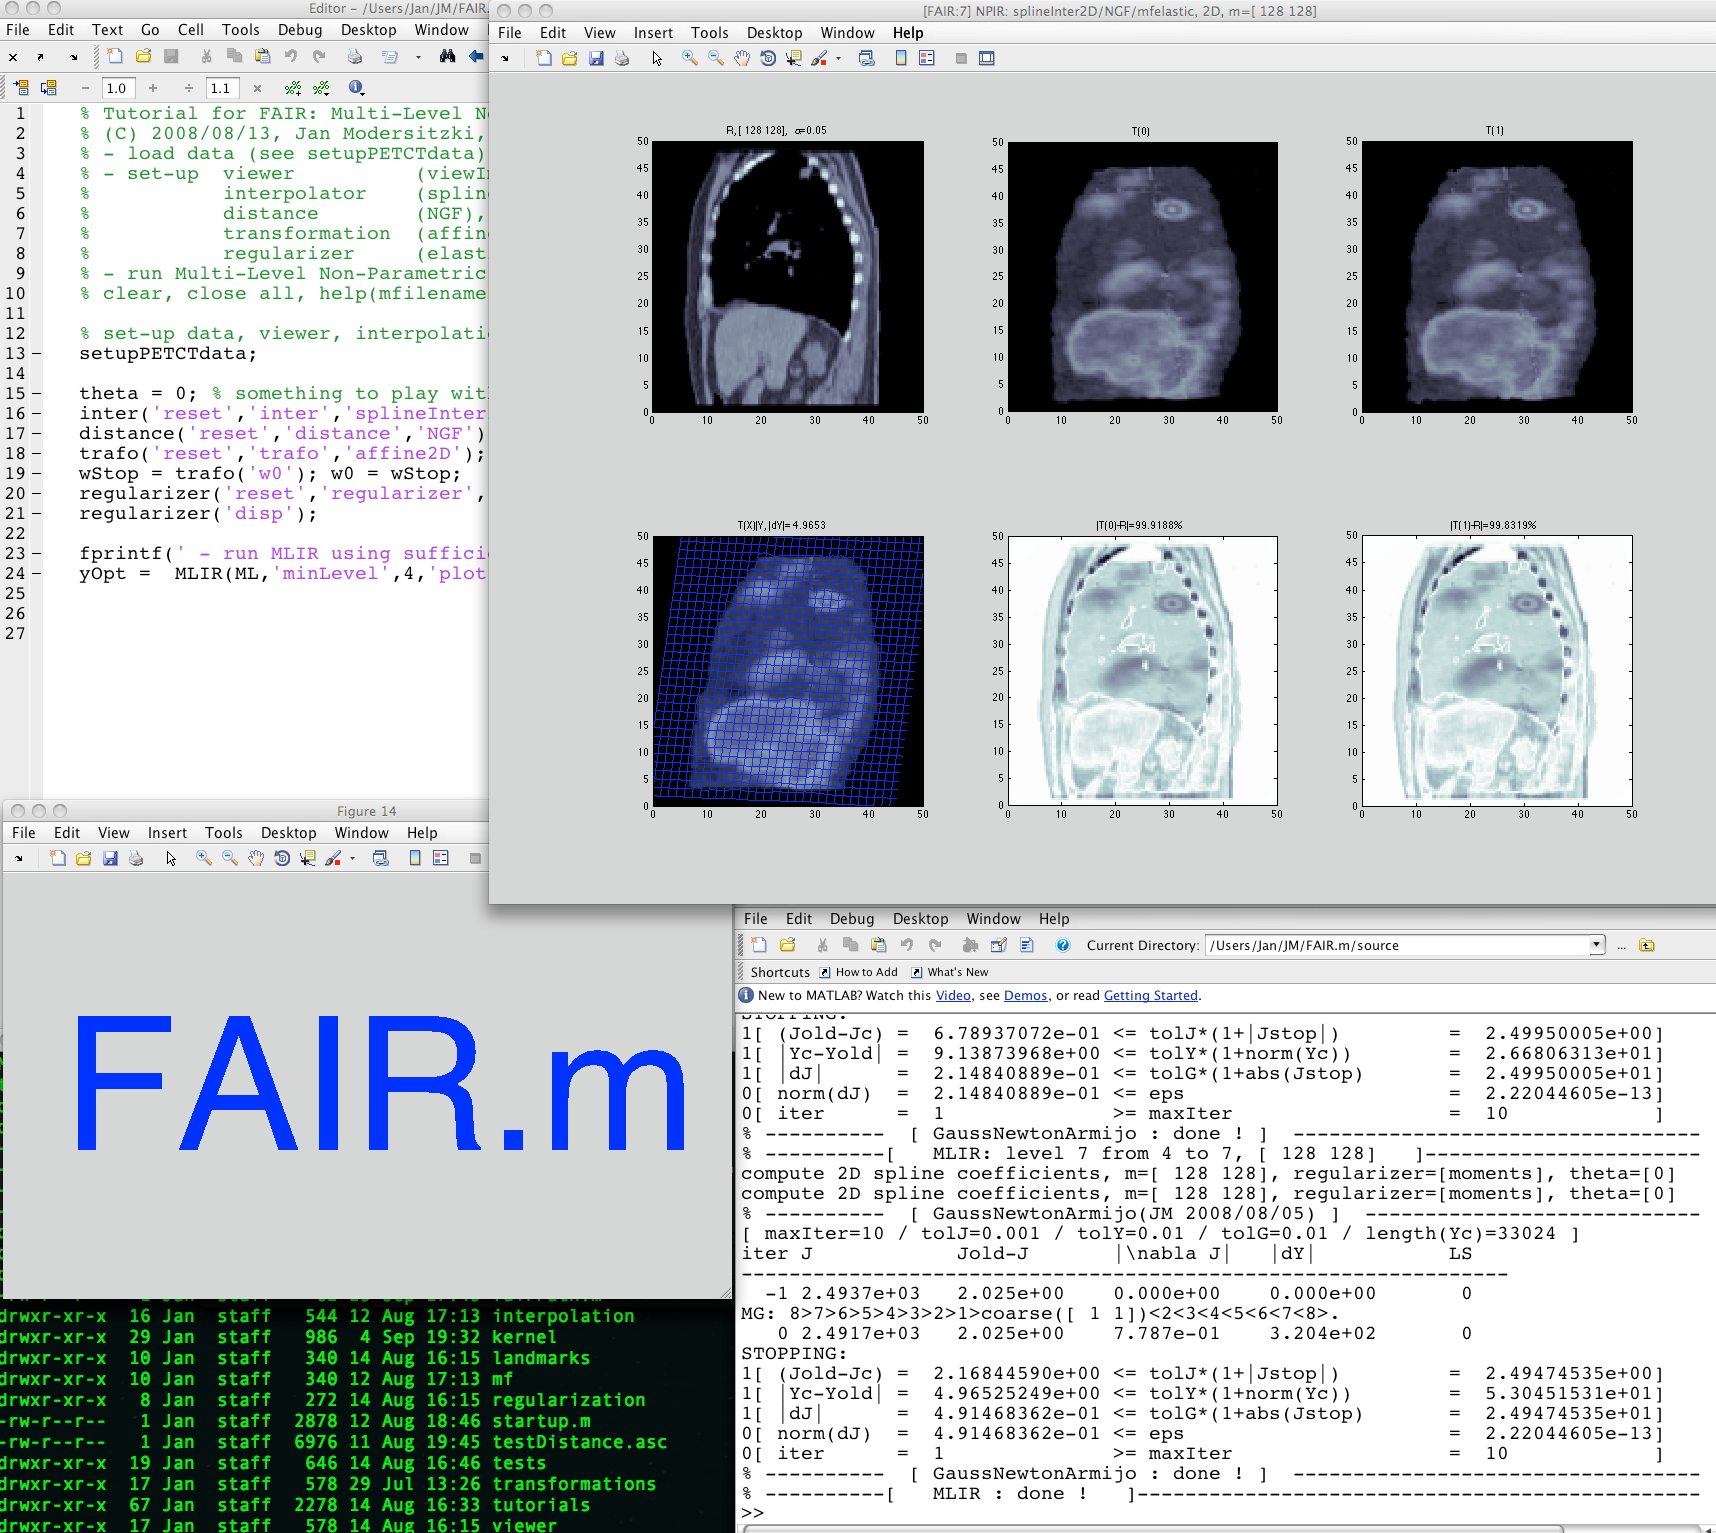Click Profiler icon in MATLAB command toolbar
This screenshot has height=1533, width=1716.
(x=1026, y=945)
